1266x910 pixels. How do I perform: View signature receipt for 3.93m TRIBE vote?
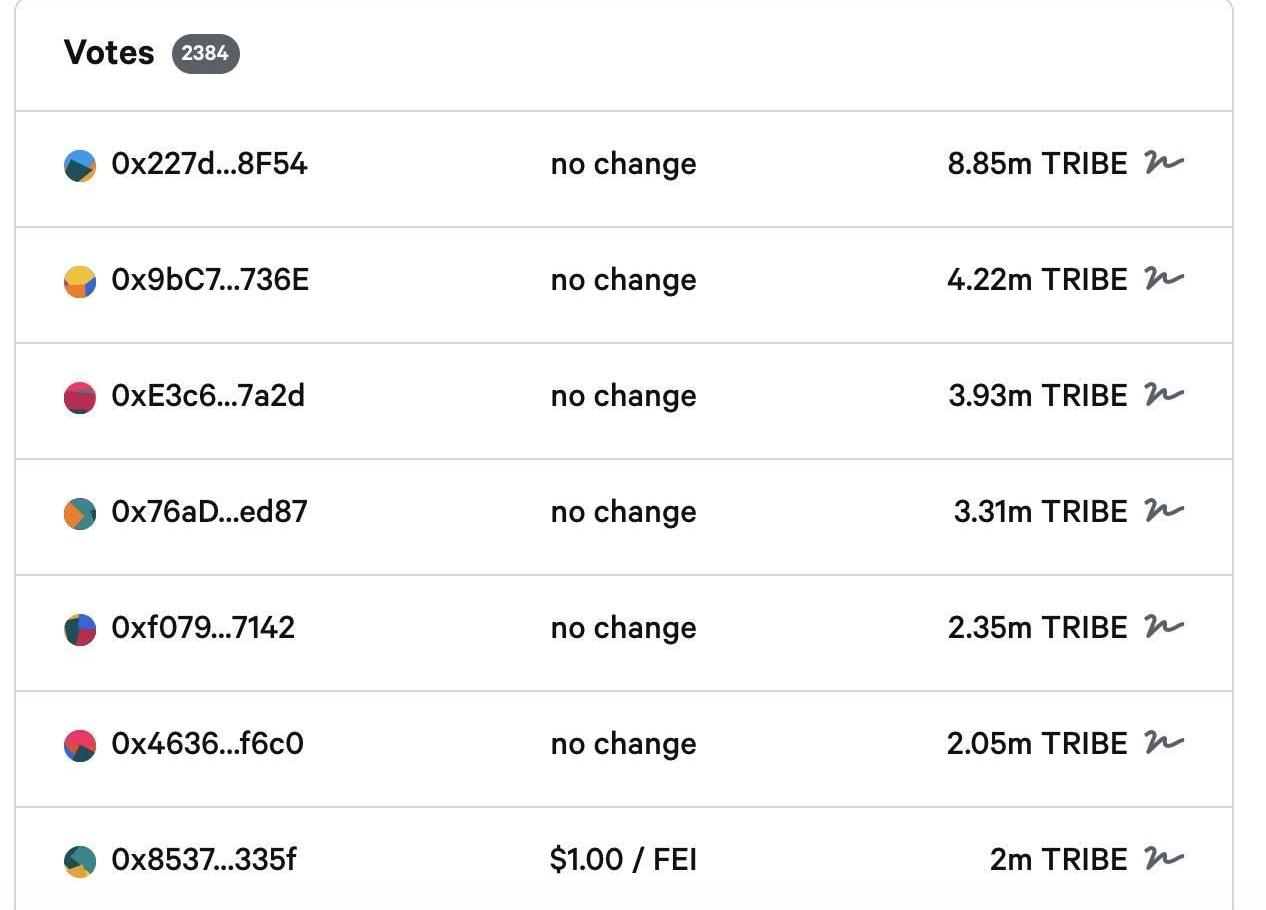click(x=1164, y=395)
